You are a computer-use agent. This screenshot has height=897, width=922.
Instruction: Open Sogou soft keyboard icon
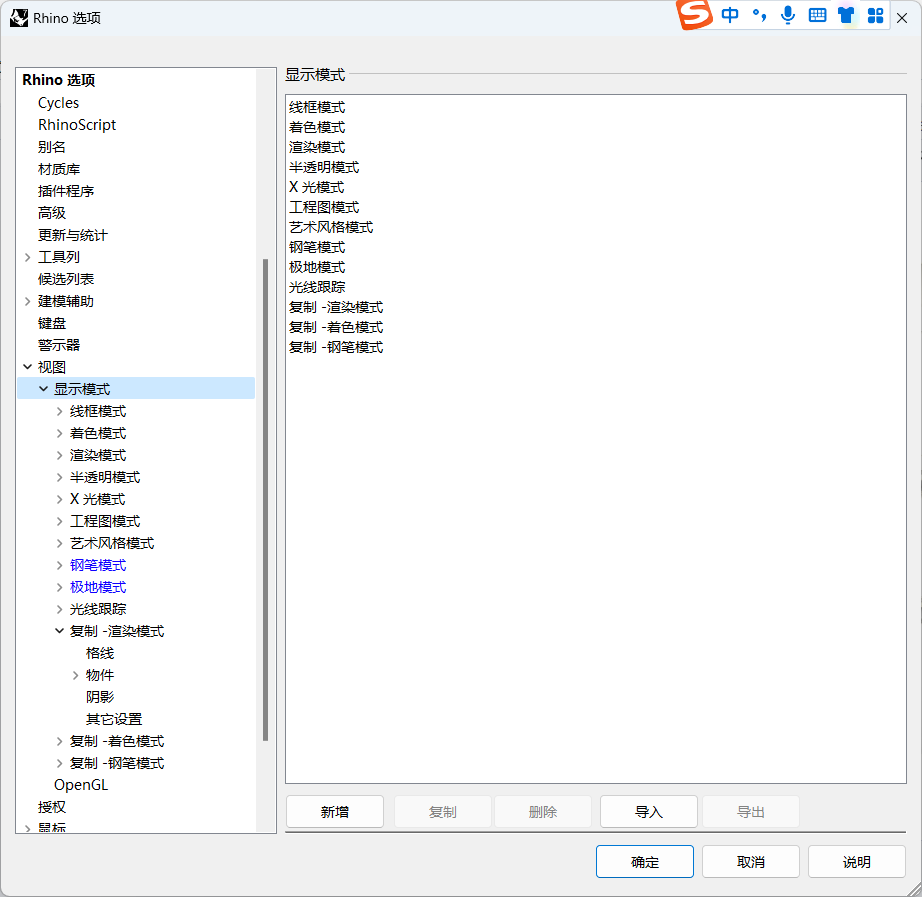click(817, 15)
